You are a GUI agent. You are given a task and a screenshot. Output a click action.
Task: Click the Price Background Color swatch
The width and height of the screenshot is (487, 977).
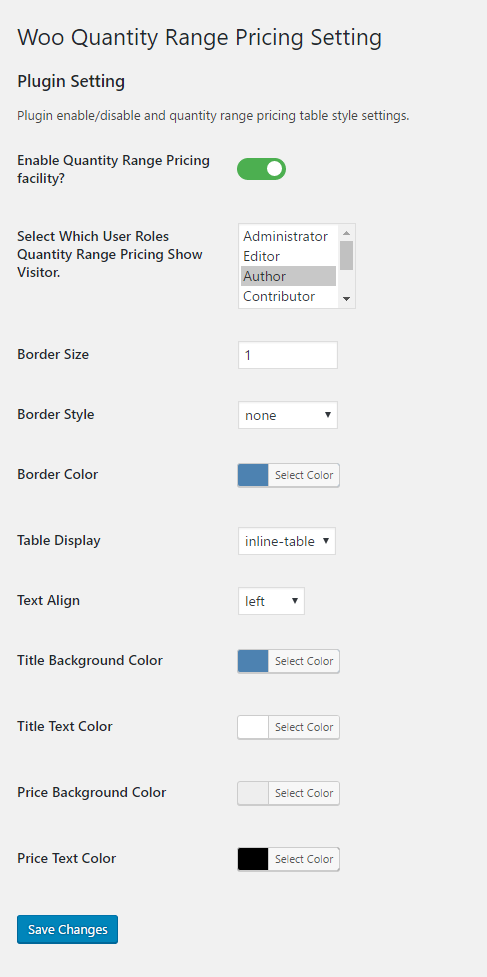pyautogui.click(x=253, y=793)
